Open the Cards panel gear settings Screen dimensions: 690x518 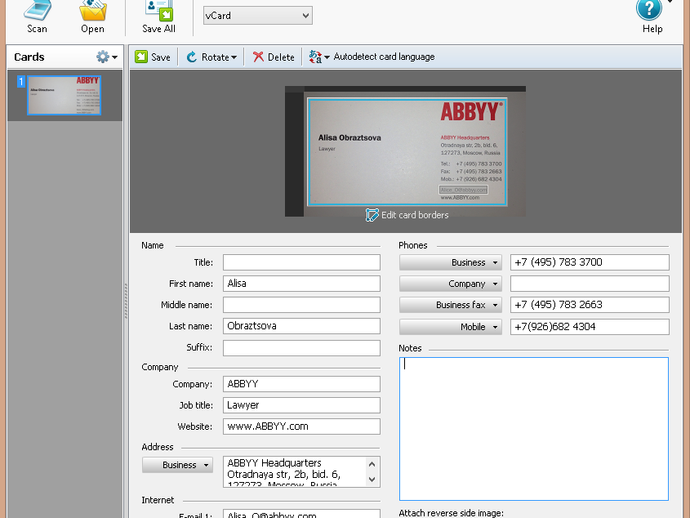103,57
